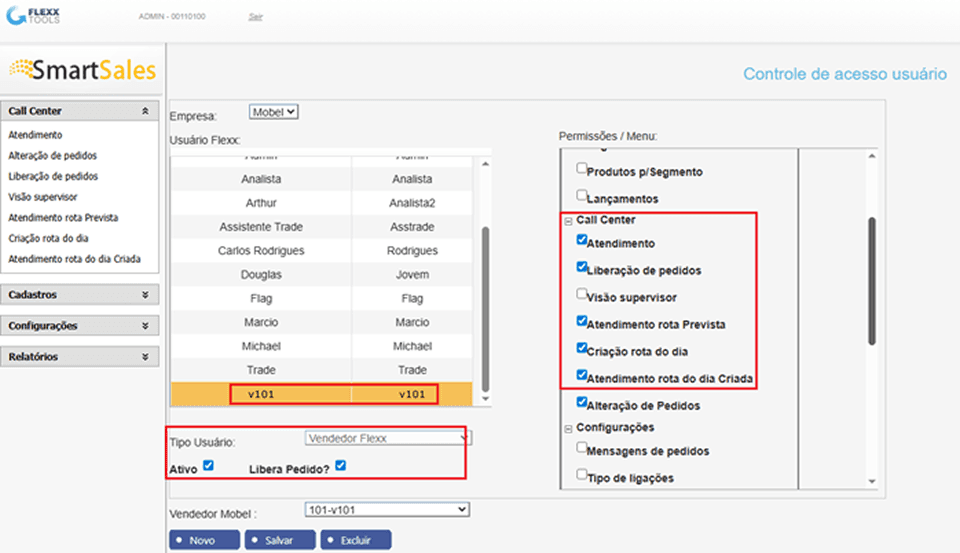Viewport: 960px width, 553px height.
Task: Open the Vendedor Mobel dropdown
Action: click(x=387, y=510)
